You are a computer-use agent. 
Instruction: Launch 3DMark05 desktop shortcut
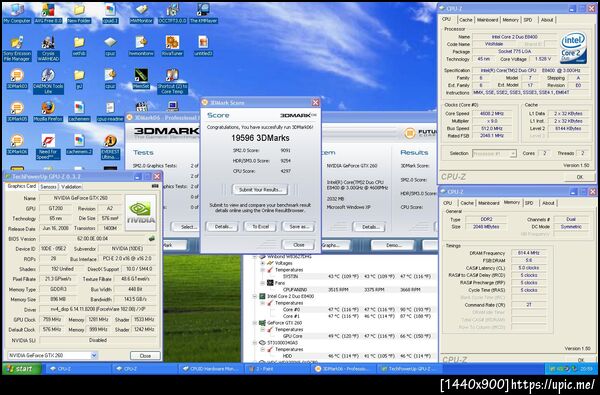coord(17,112)
